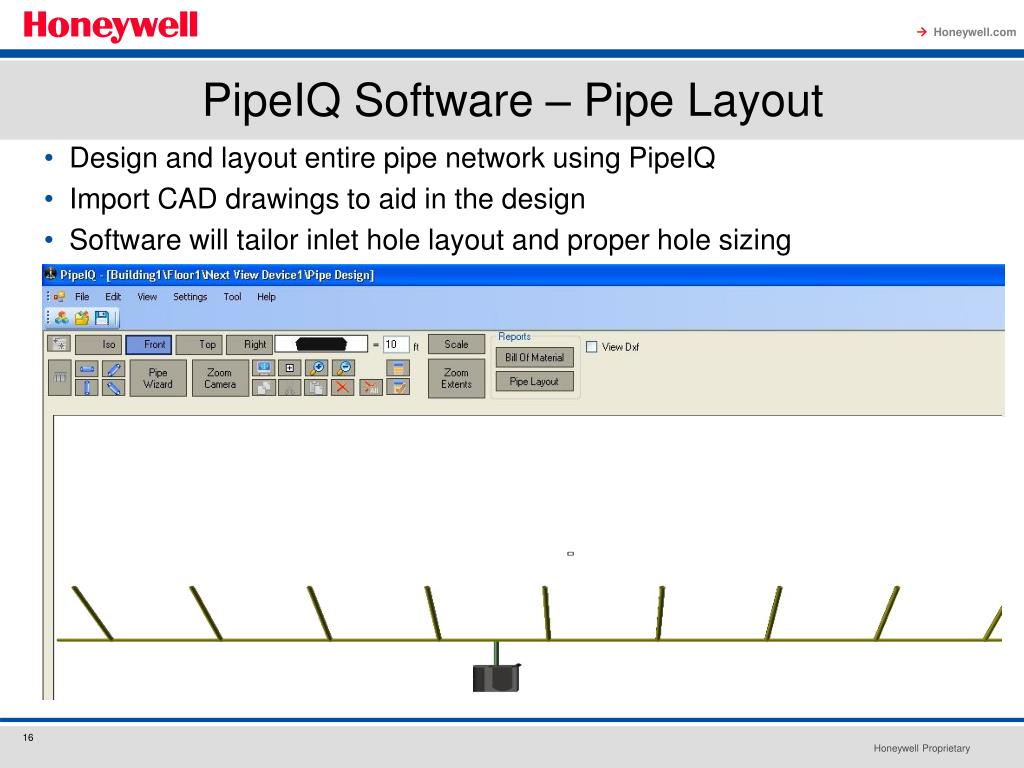The width and height of the screenshot is (1024, 768).
Task: Open the Edit menu
Action: [113, 296]
